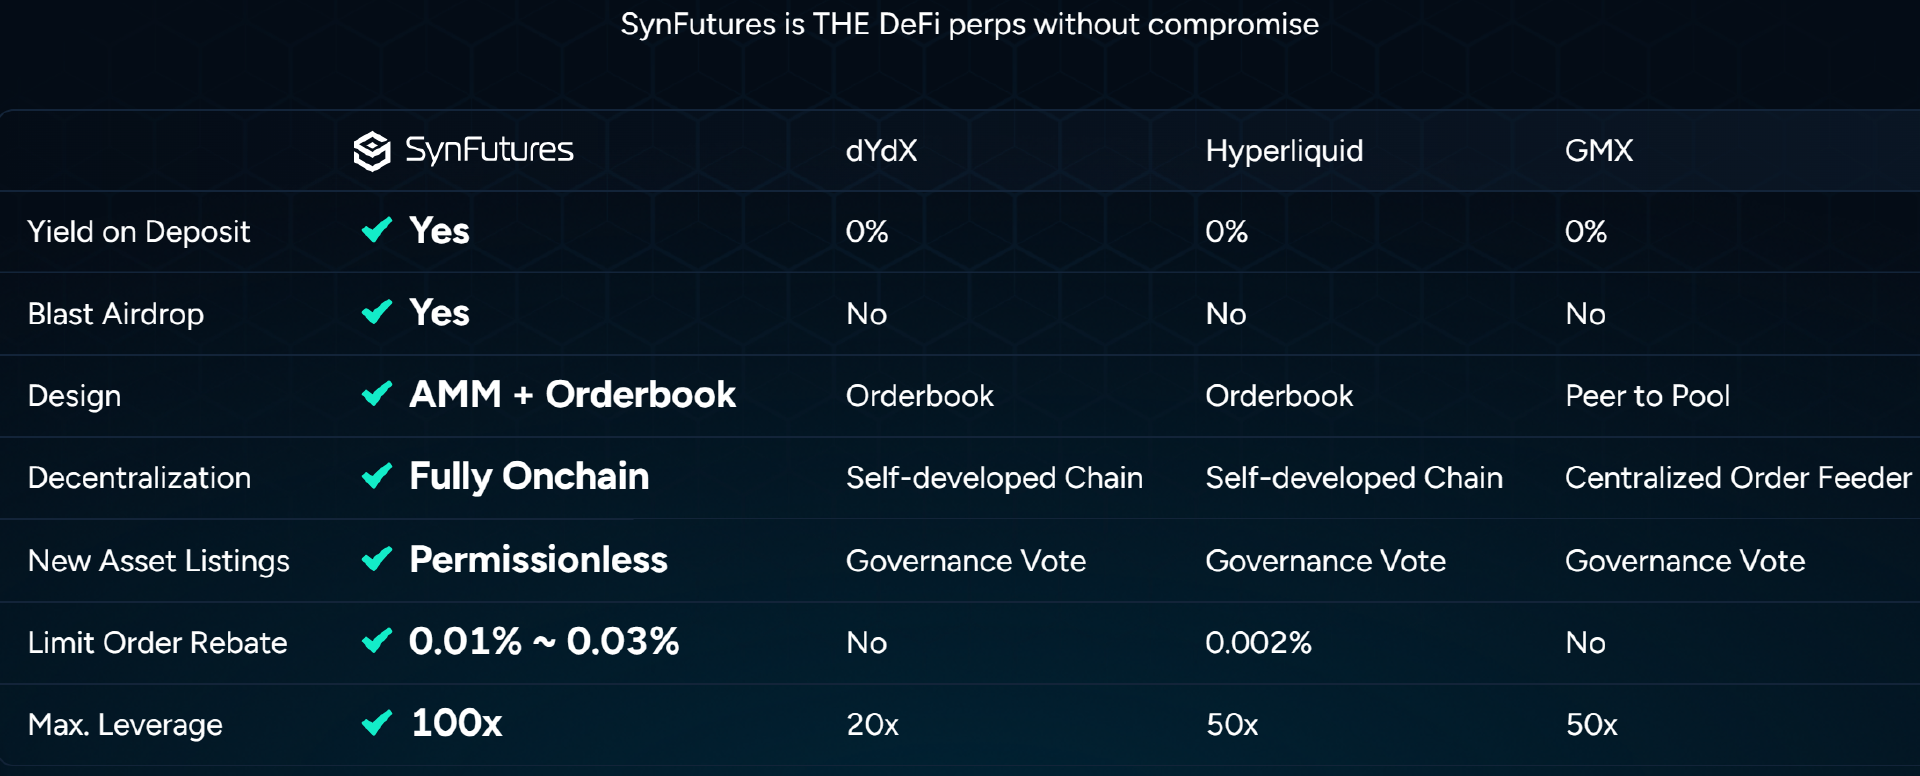Click the Yield on Deposit row label

point(139,232)
